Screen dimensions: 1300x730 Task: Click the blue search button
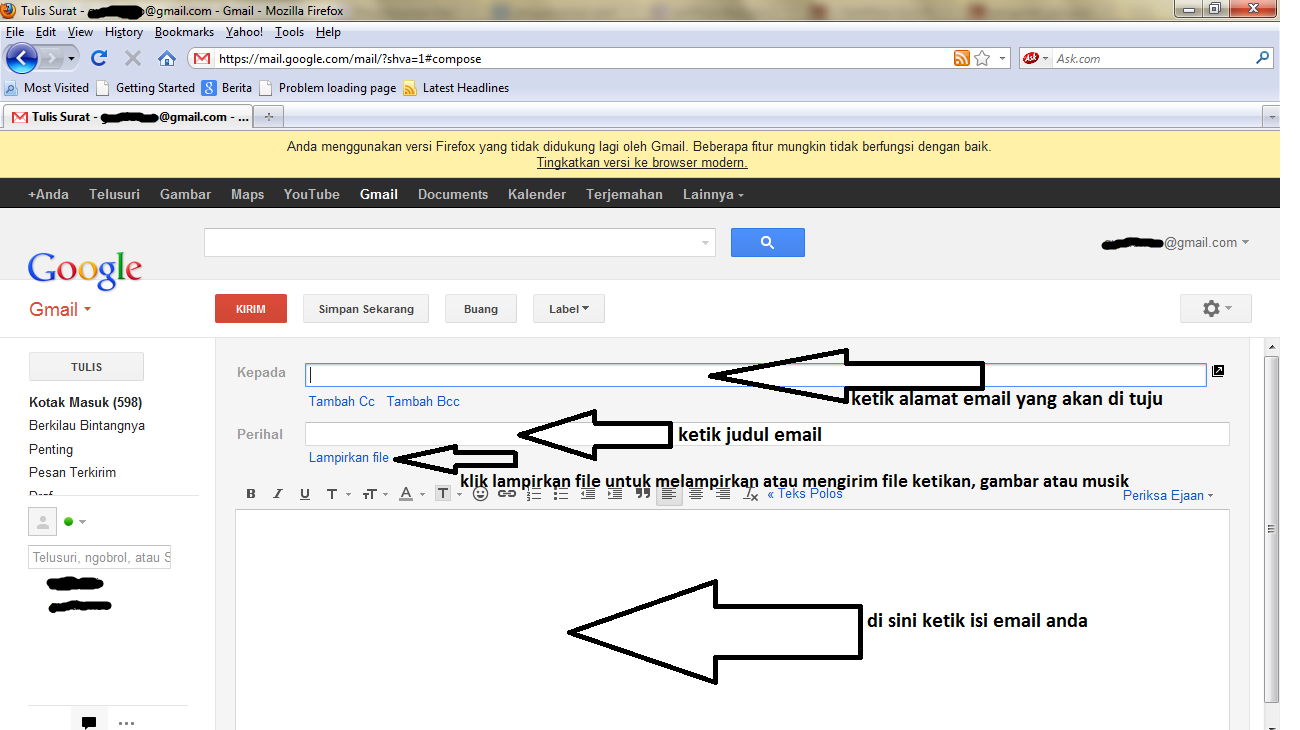pos(767,242)
